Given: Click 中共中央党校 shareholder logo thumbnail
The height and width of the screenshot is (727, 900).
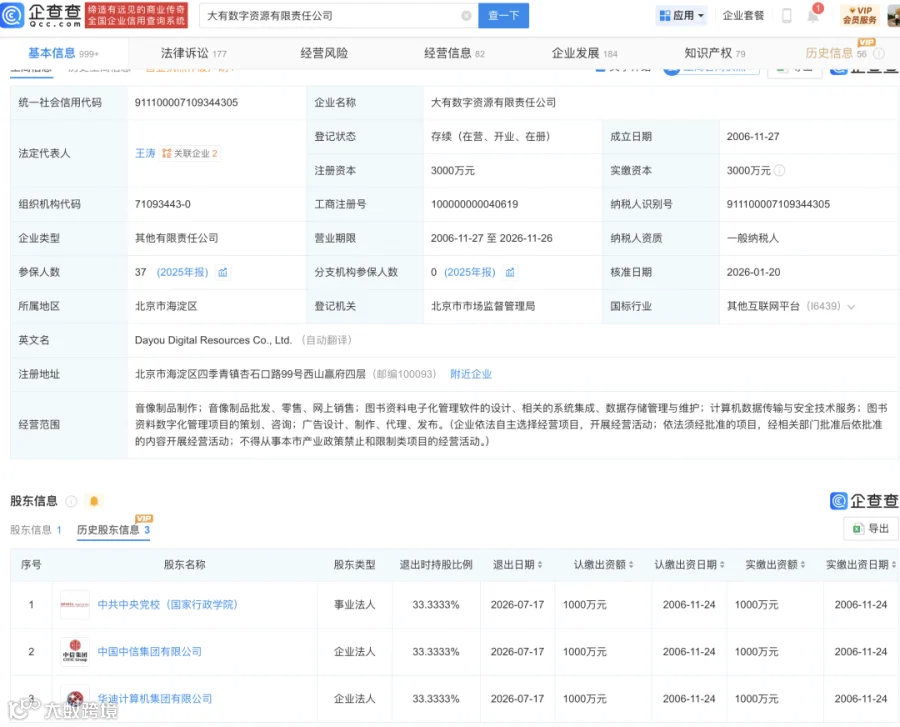Looking at the screenshot, I should 75,605.
